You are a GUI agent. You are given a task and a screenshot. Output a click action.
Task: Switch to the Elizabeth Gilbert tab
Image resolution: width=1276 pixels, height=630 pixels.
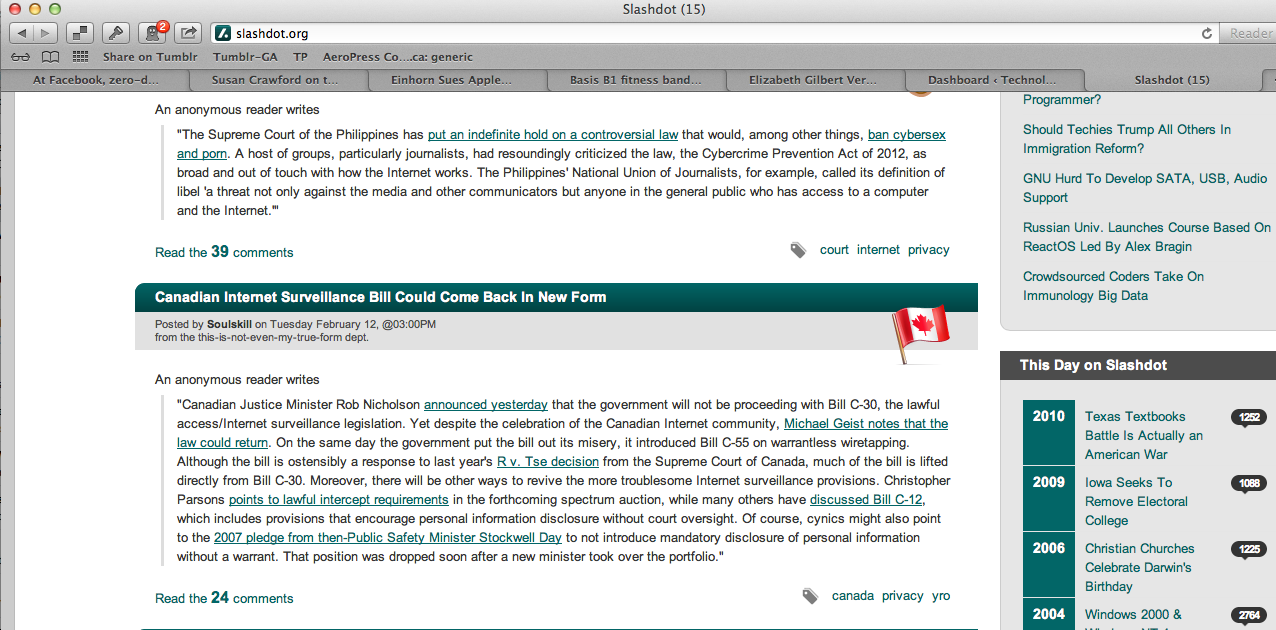(x=812, y=80)
